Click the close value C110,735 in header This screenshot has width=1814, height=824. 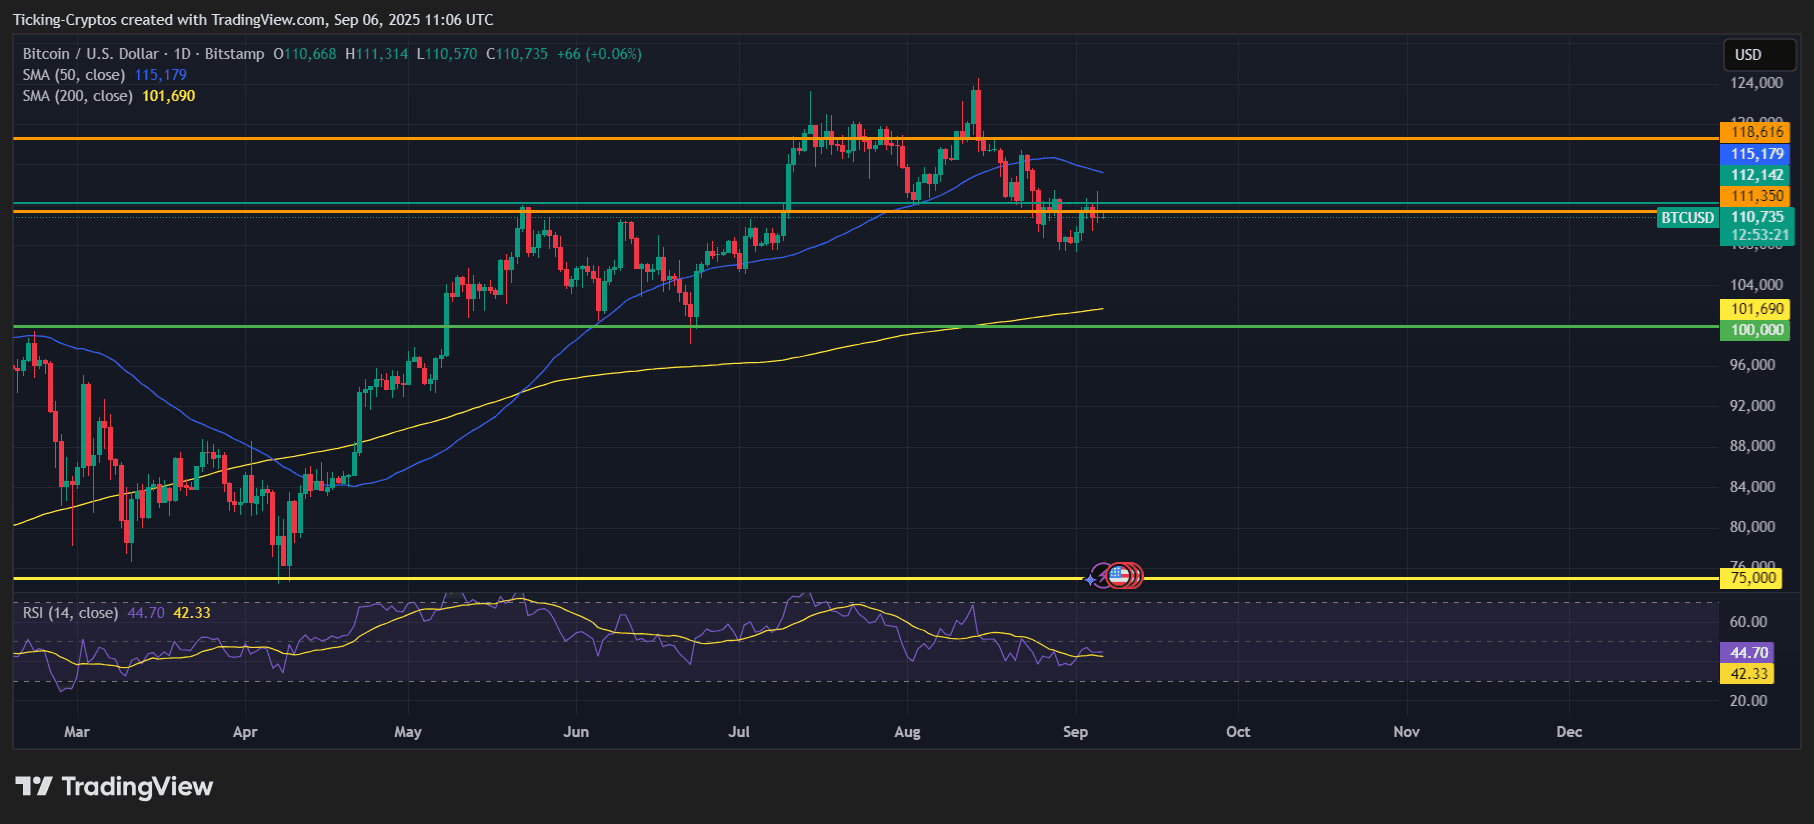[517, 54]
